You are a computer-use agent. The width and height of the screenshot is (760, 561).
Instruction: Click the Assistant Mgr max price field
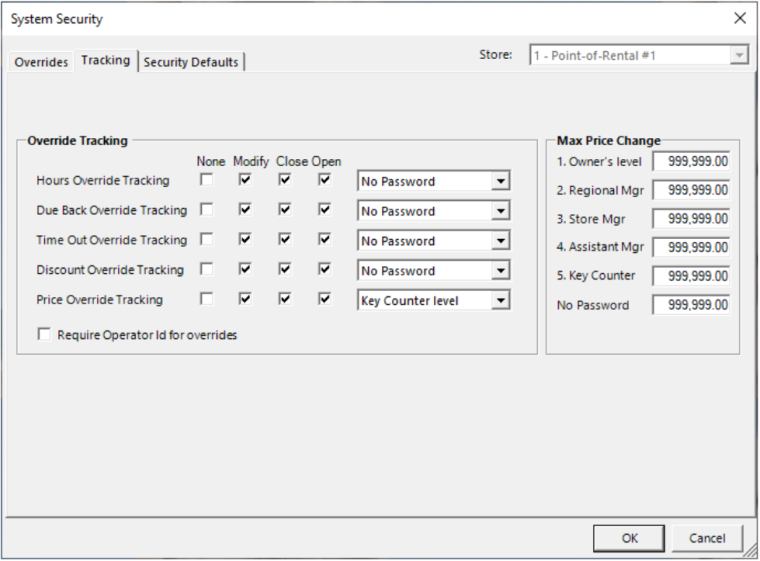pyautogui.click(x=691, y=247)
